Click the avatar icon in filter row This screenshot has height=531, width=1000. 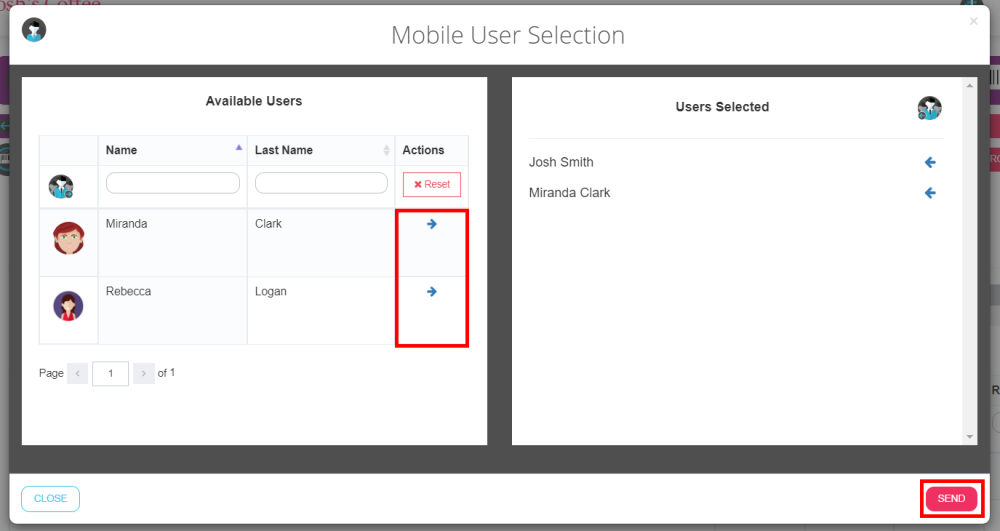coord(62,186)
